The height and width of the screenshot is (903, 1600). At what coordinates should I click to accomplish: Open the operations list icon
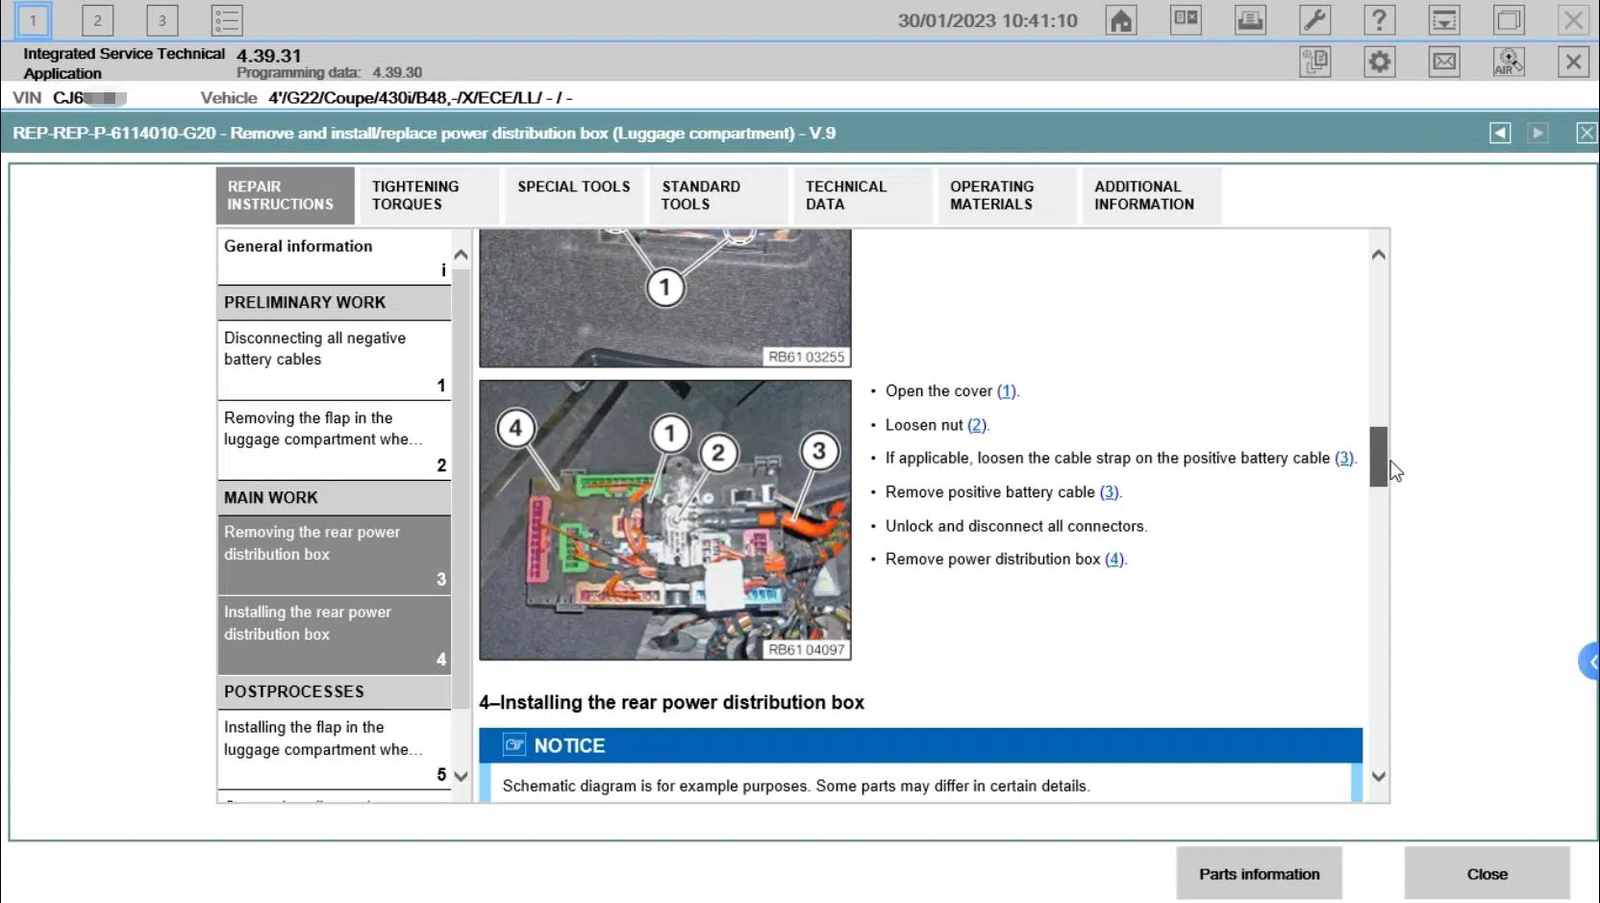pyautogui.click(x=227, y=20)
